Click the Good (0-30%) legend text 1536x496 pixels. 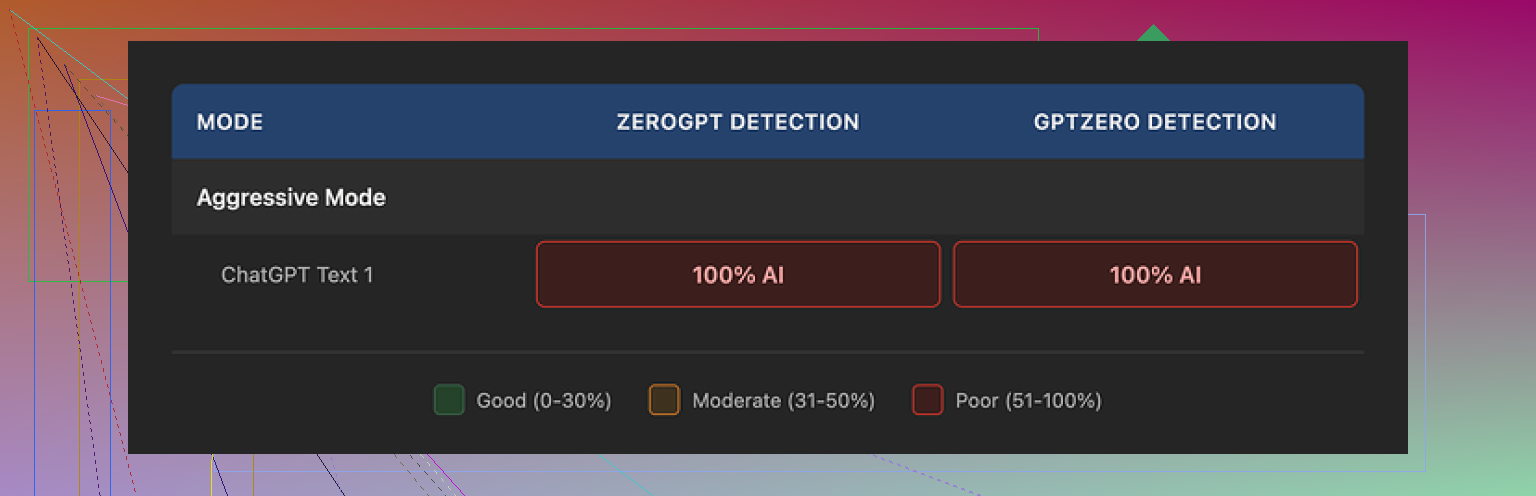click(544, 401)
